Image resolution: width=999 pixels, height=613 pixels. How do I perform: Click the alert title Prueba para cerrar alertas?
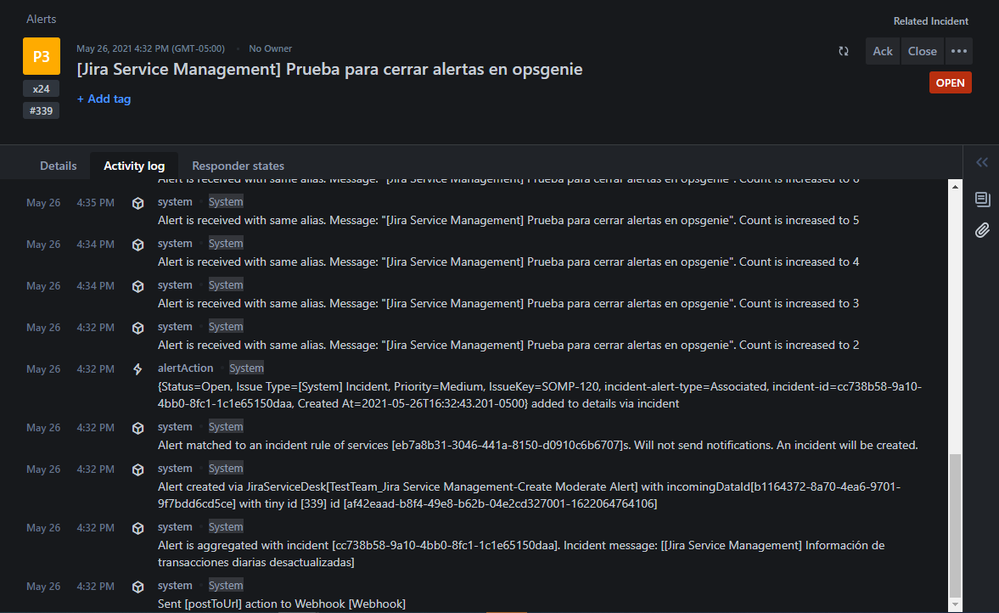tap(329, 69)
